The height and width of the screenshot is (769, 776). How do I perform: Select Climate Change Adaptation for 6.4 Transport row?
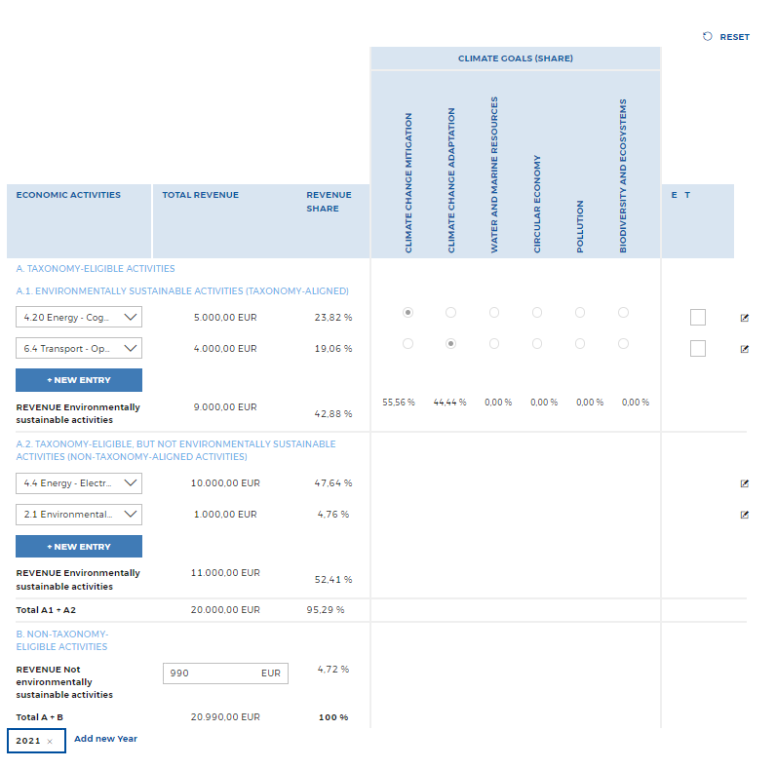tap(451, 343)
